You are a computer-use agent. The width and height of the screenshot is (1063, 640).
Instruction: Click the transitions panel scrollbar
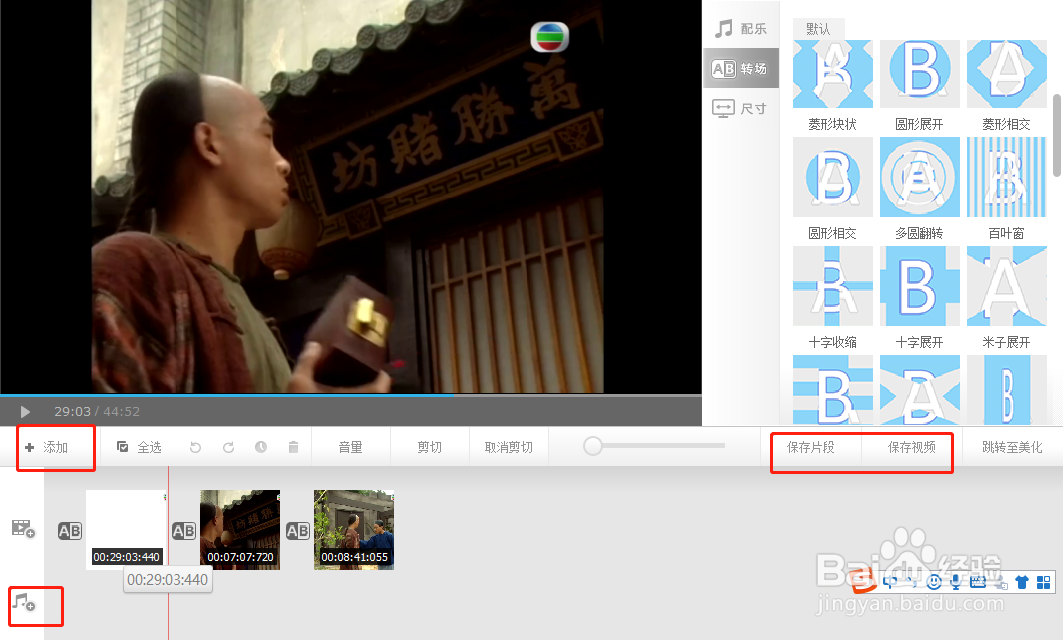1056,136
